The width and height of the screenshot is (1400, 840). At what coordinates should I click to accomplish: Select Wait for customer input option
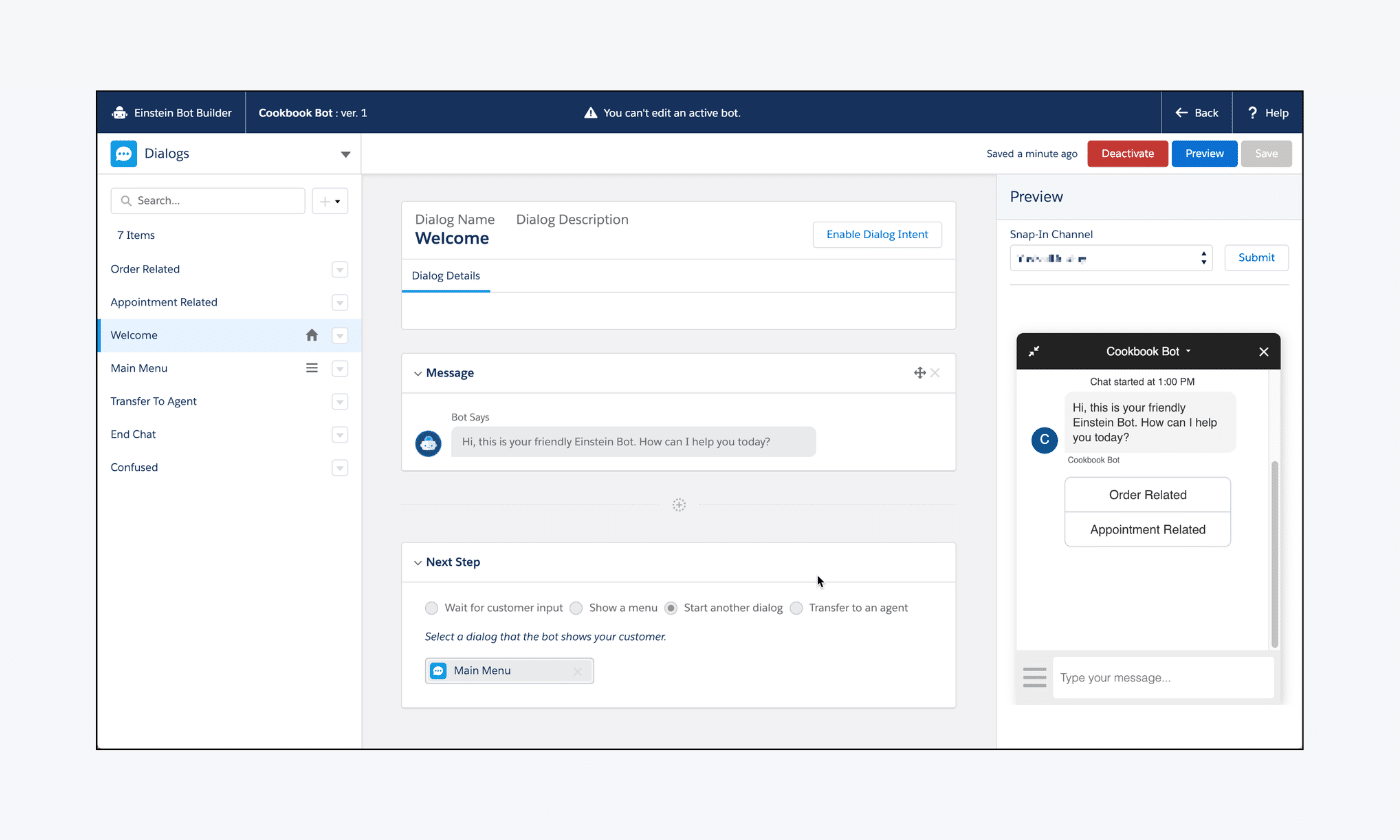tap(432, 608)
